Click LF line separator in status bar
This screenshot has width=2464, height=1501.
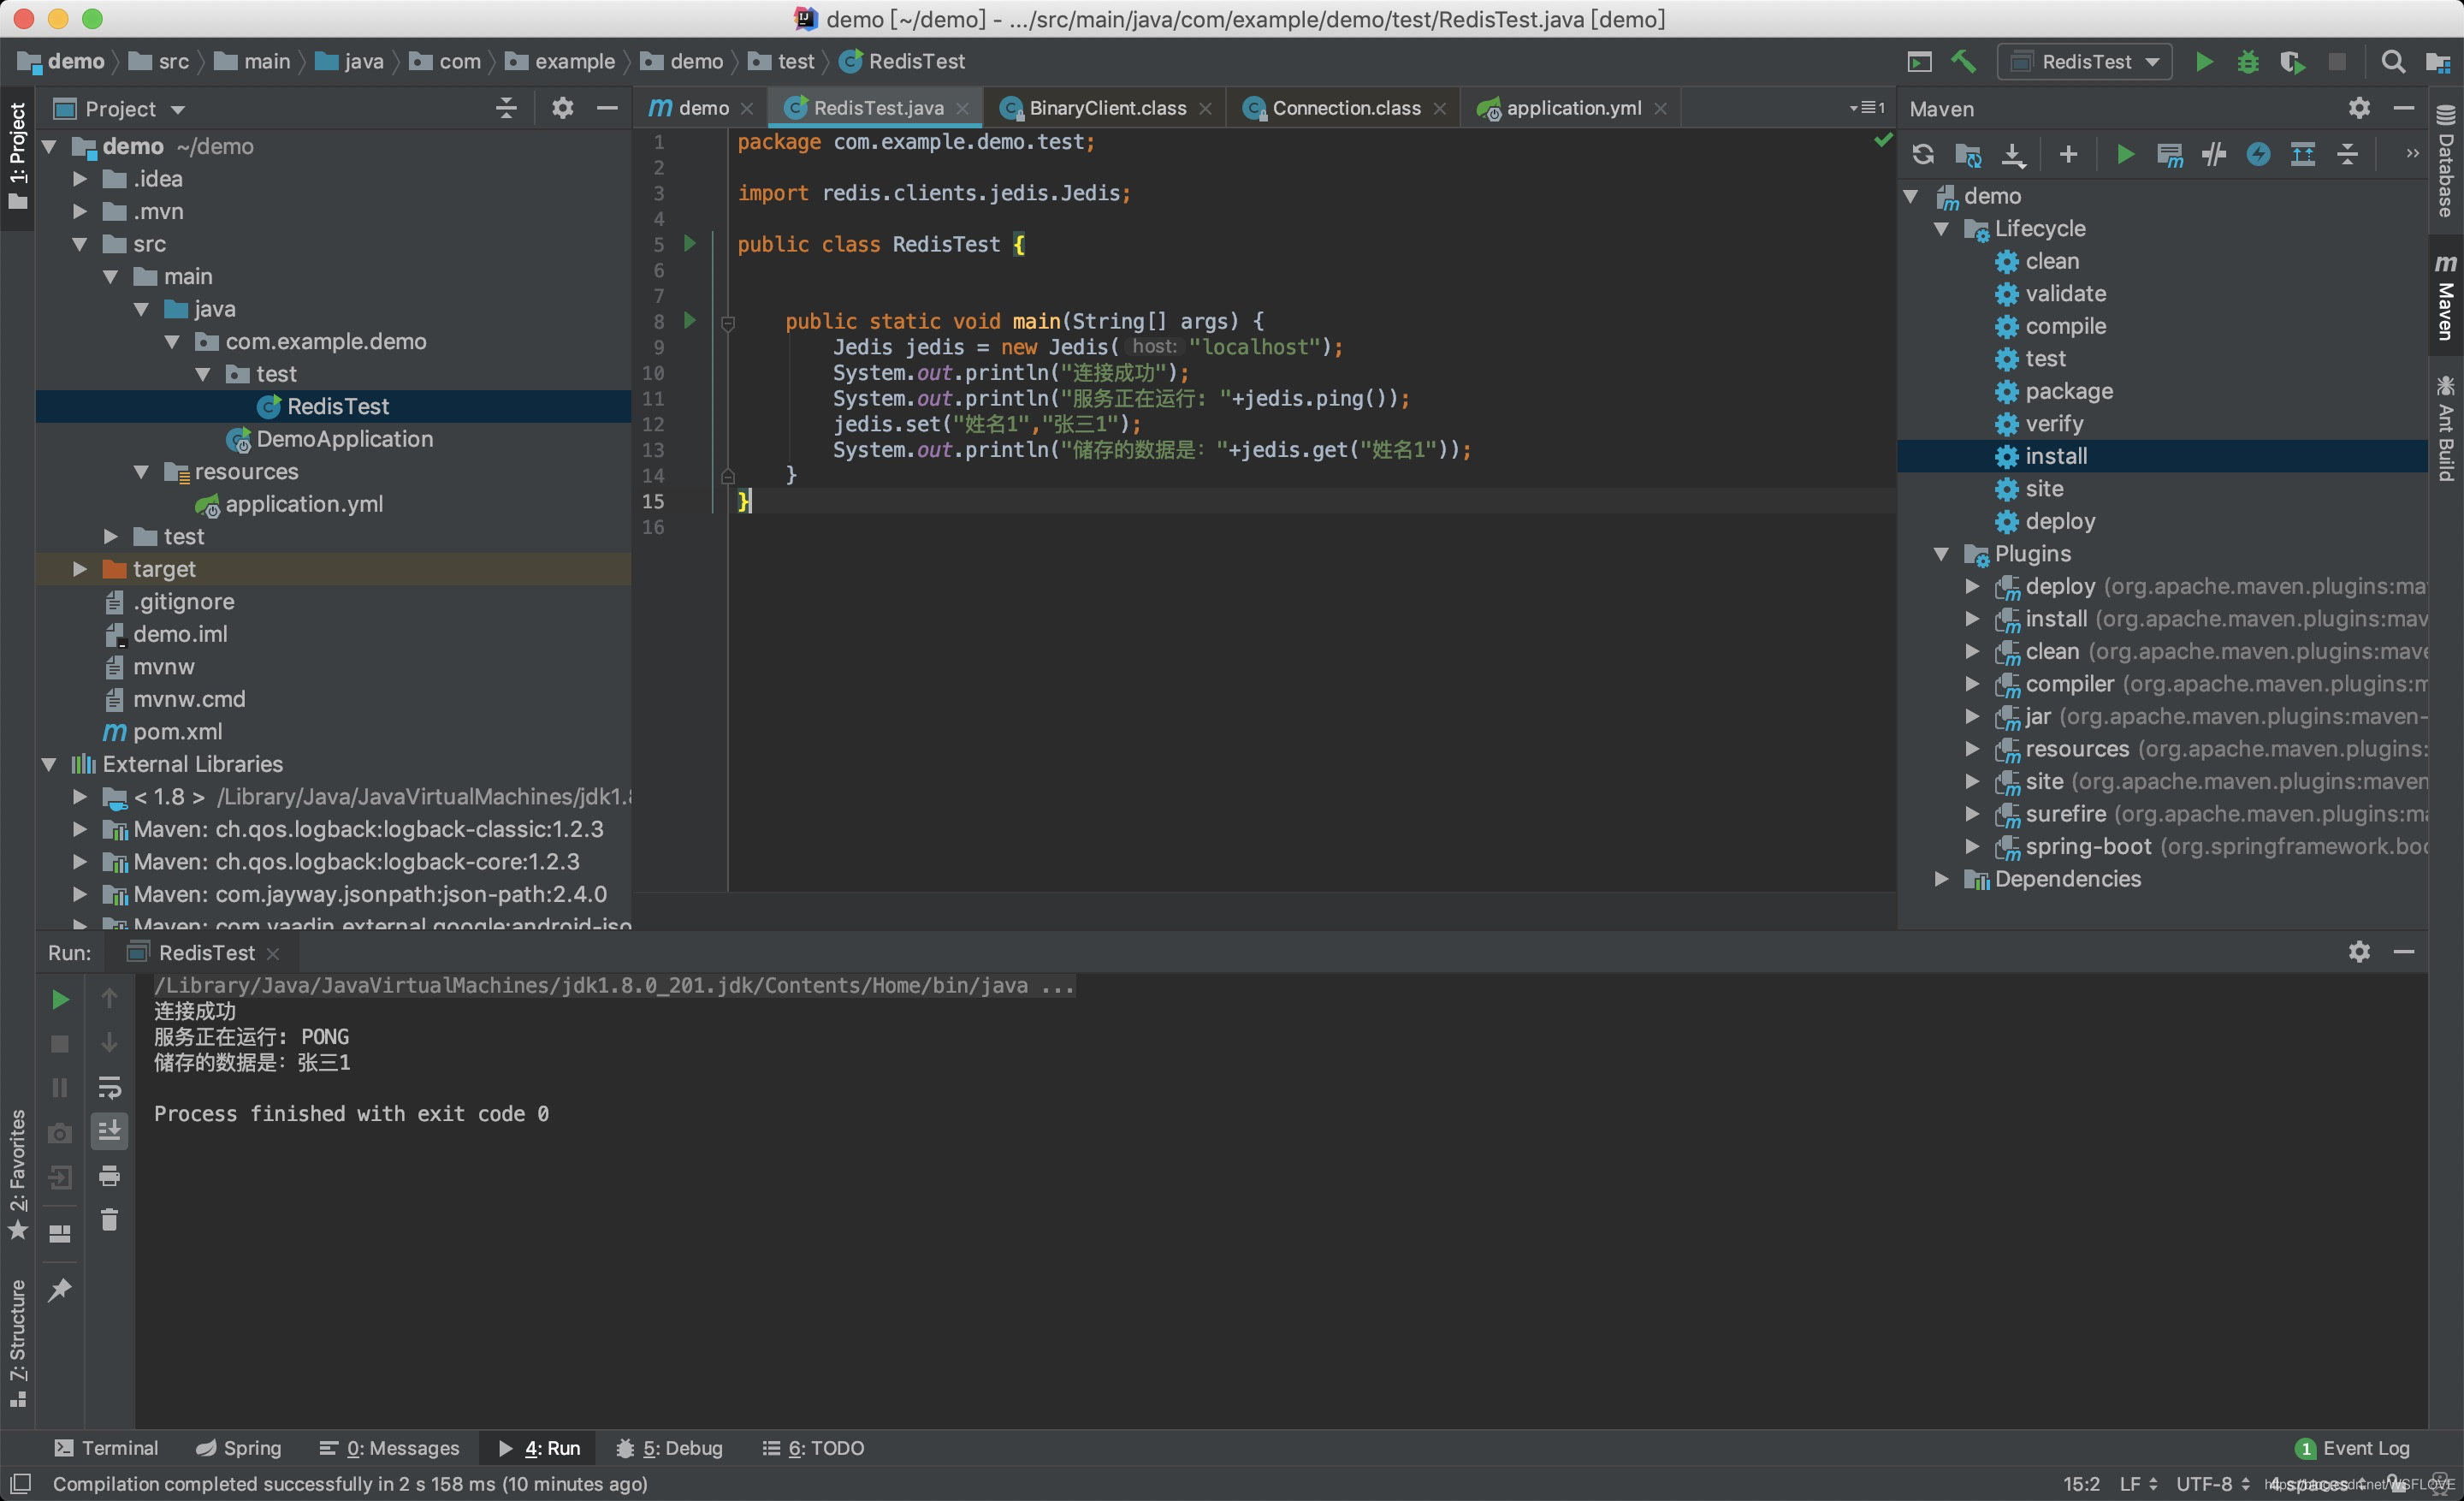point(2138,1484)
